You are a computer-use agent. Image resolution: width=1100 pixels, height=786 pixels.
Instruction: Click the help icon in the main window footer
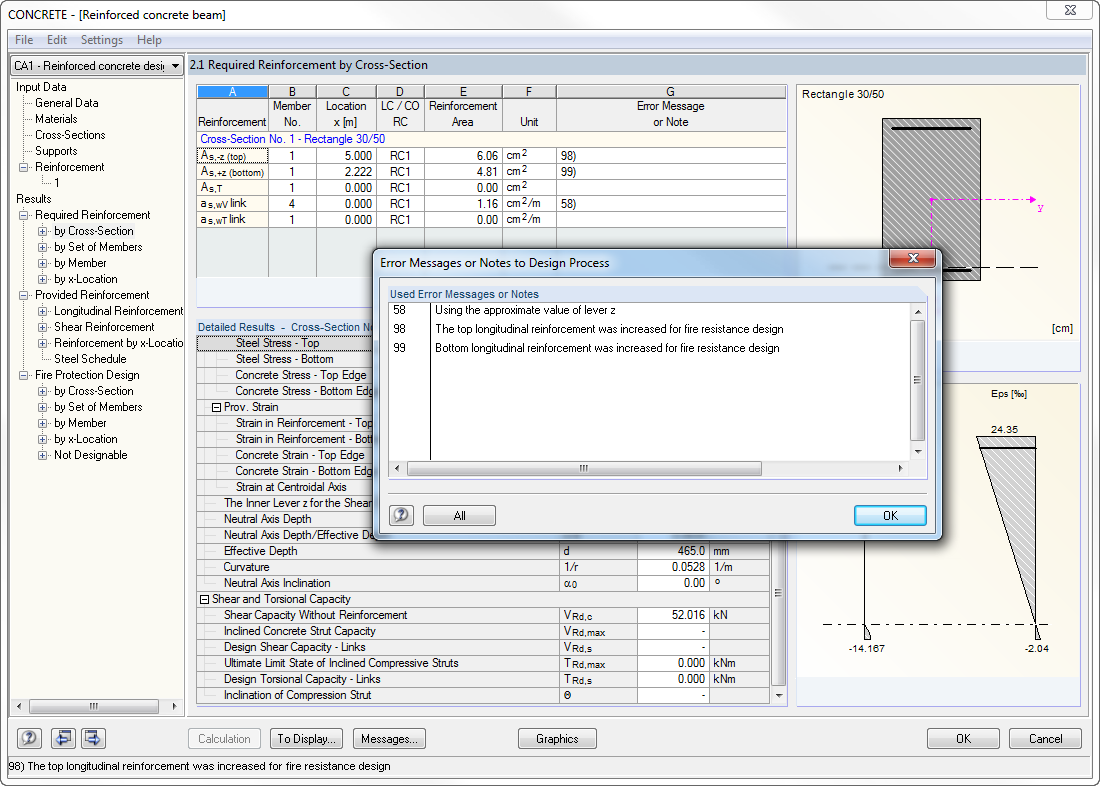coord(29,738)
